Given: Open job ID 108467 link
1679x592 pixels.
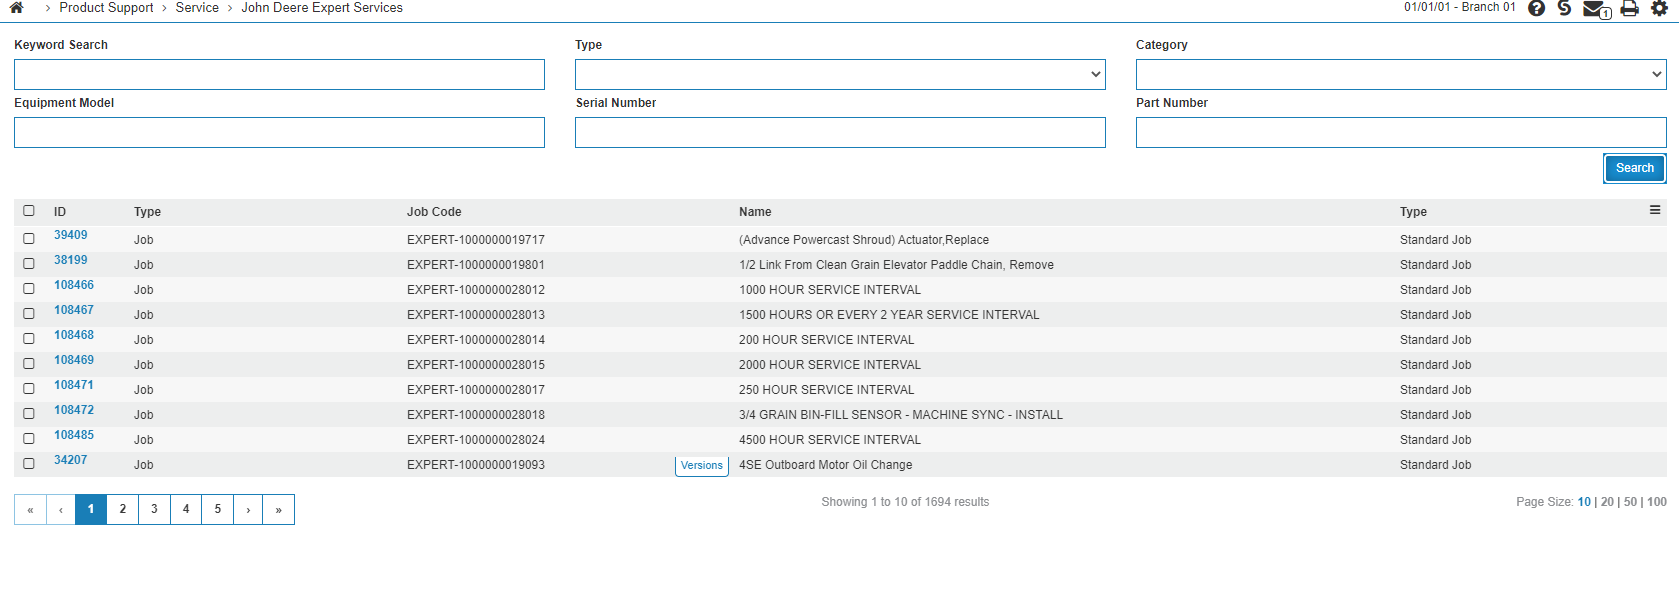Looking at the screenshot, I should pyautogui.click(x=74, y=310).
